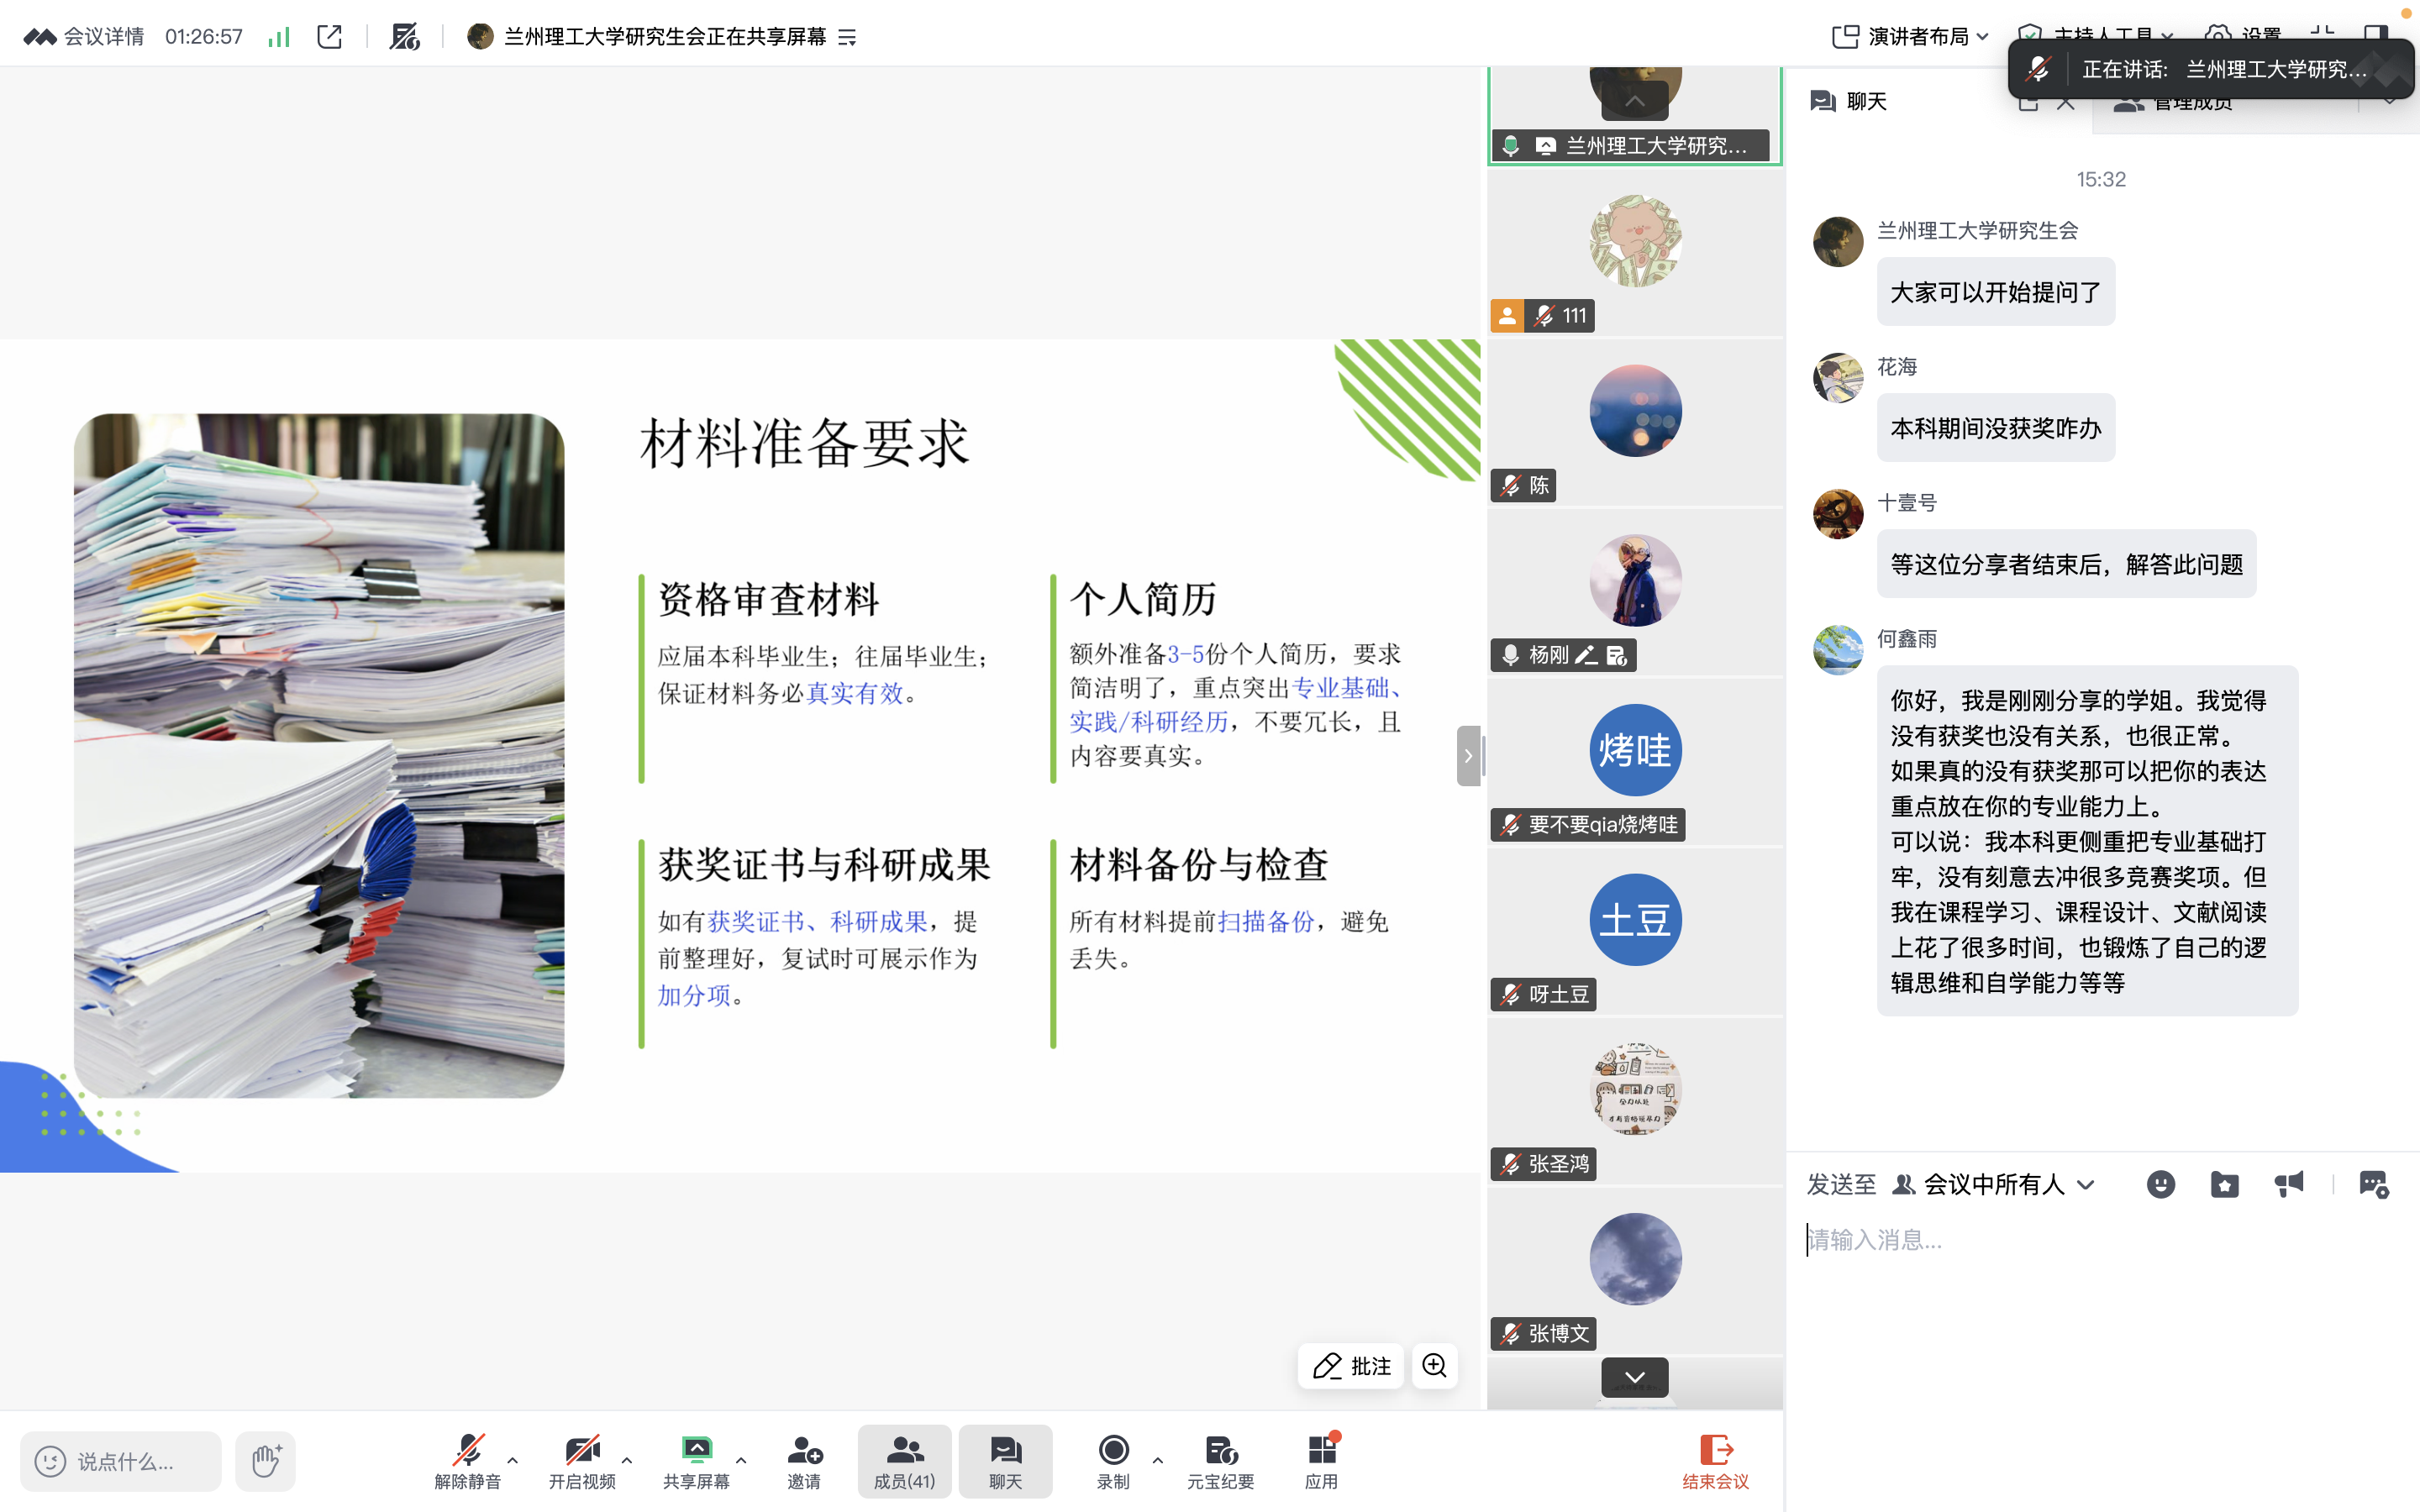This screenshot has width=2420, height=1512.
Task: Toggle the 成员(41) members panel
Action: coord(904,1460)
